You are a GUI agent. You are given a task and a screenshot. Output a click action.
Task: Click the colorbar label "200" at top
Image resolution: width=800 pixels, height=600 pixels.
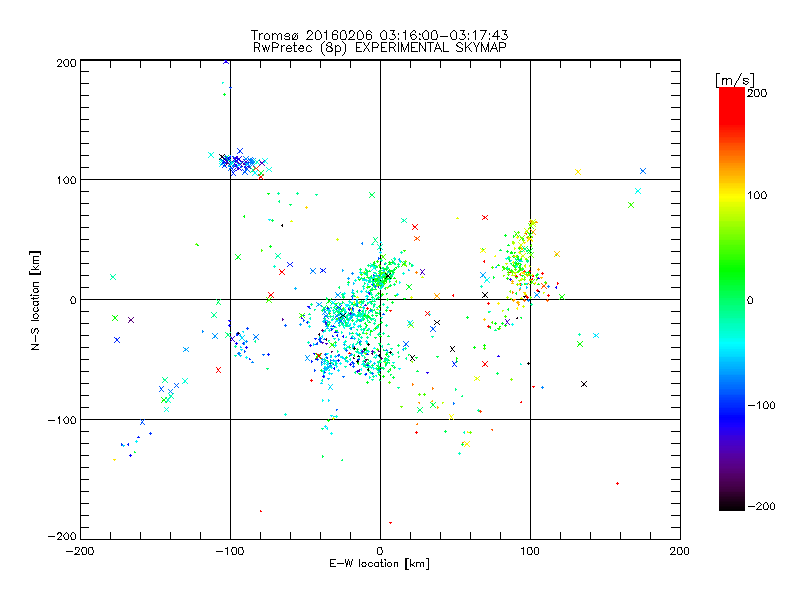[x=757, y=93]
